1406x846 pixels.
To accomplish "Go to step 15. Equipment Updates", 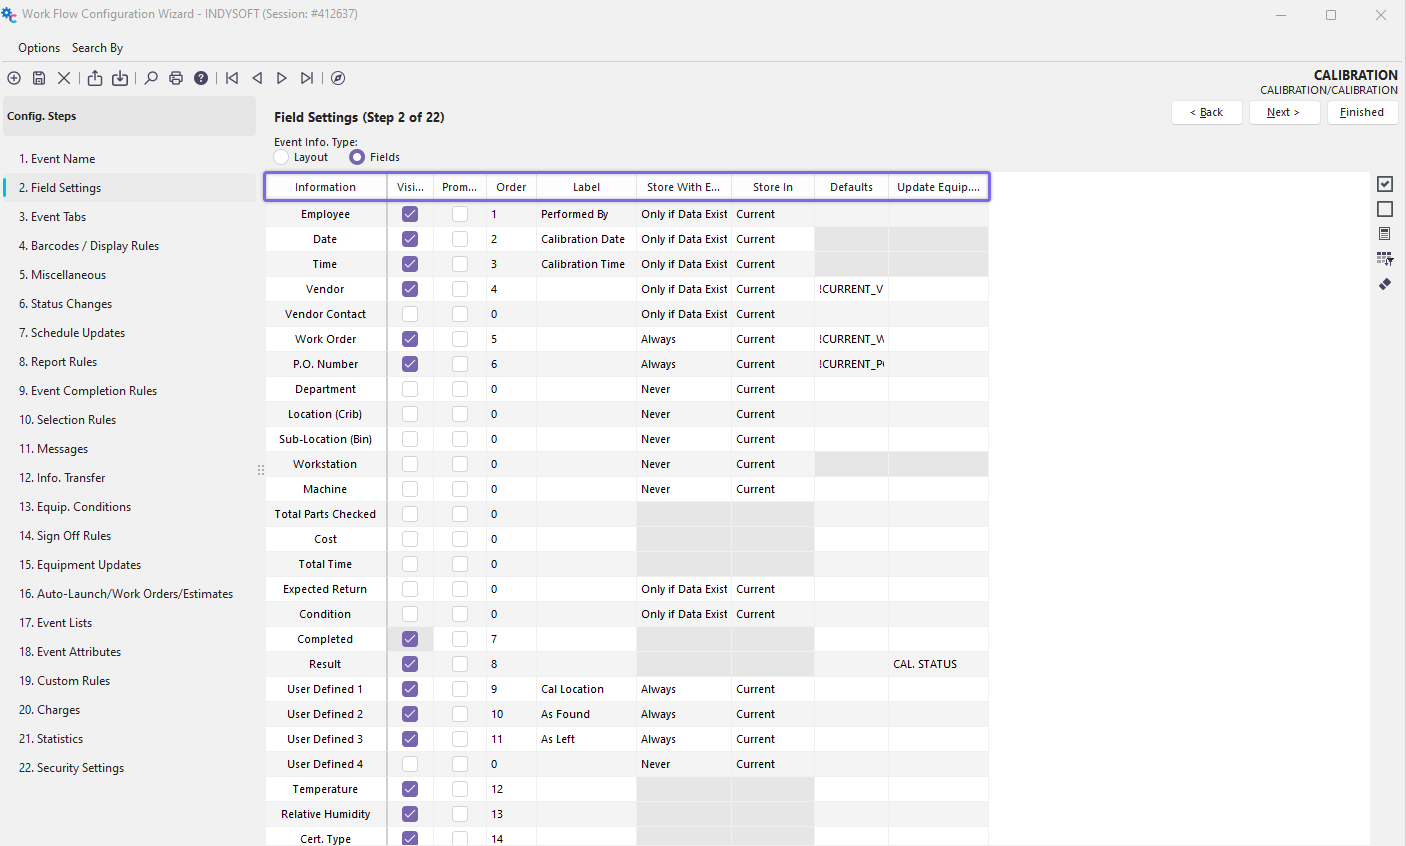I will pos(80,565).
